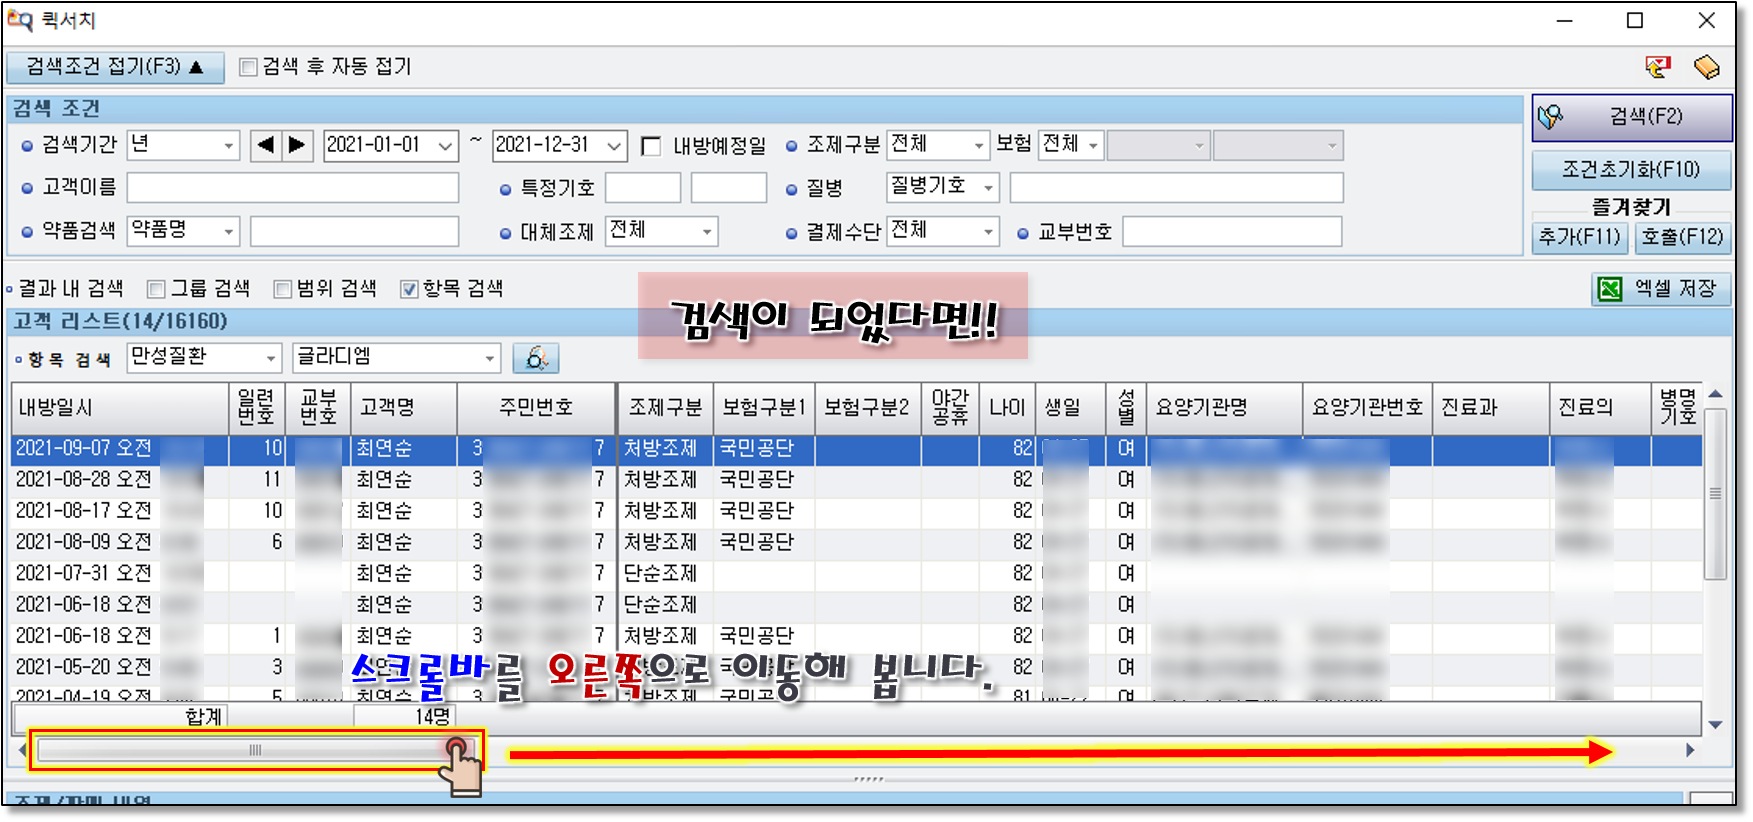Click the 엑셀 저장 Excel export button
This screenshot has width=1753, height=822.
tap(1661, 289)
